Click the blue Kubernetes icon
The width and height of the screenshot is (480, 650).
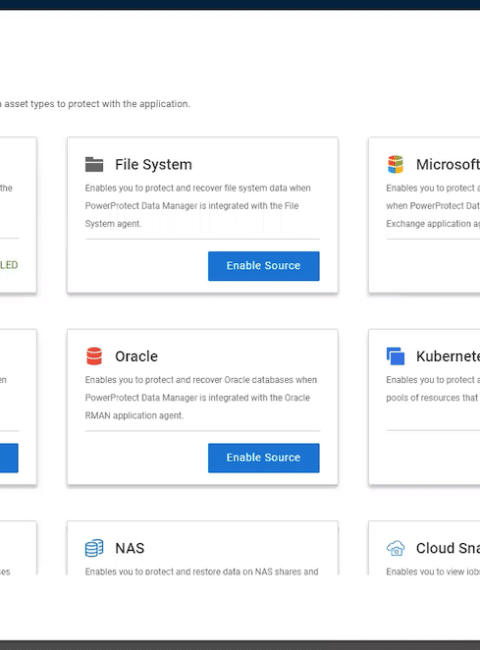coord(395,356)
